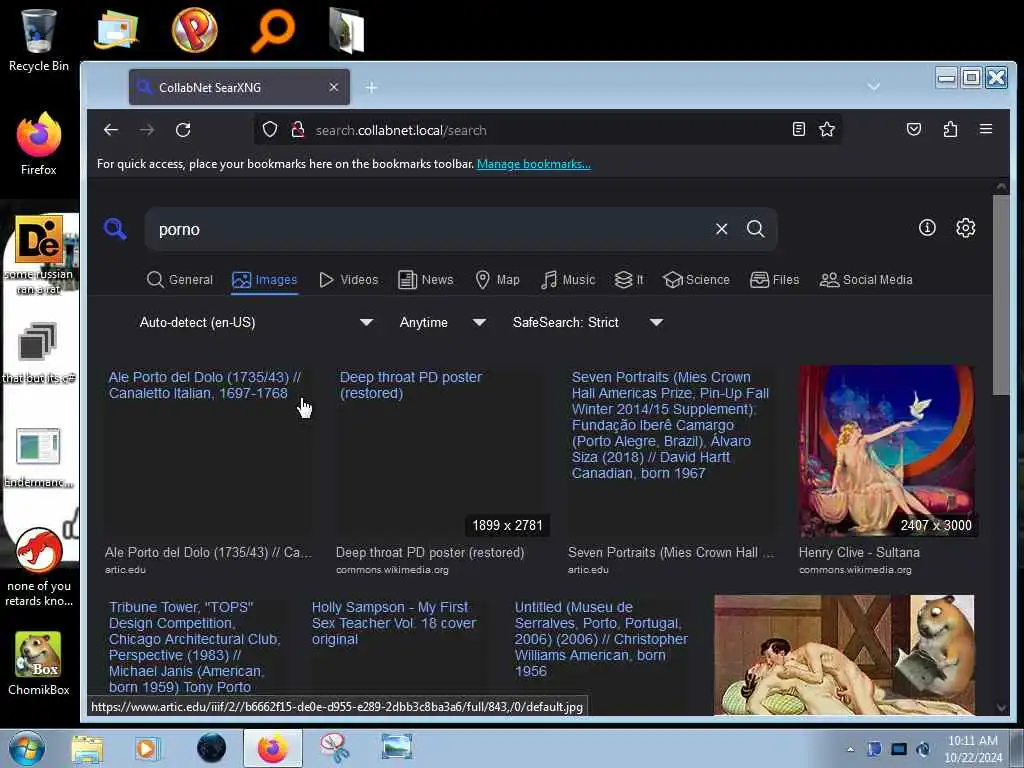Open the Auto-detect (en-US) language dropdown

point(255,323)
